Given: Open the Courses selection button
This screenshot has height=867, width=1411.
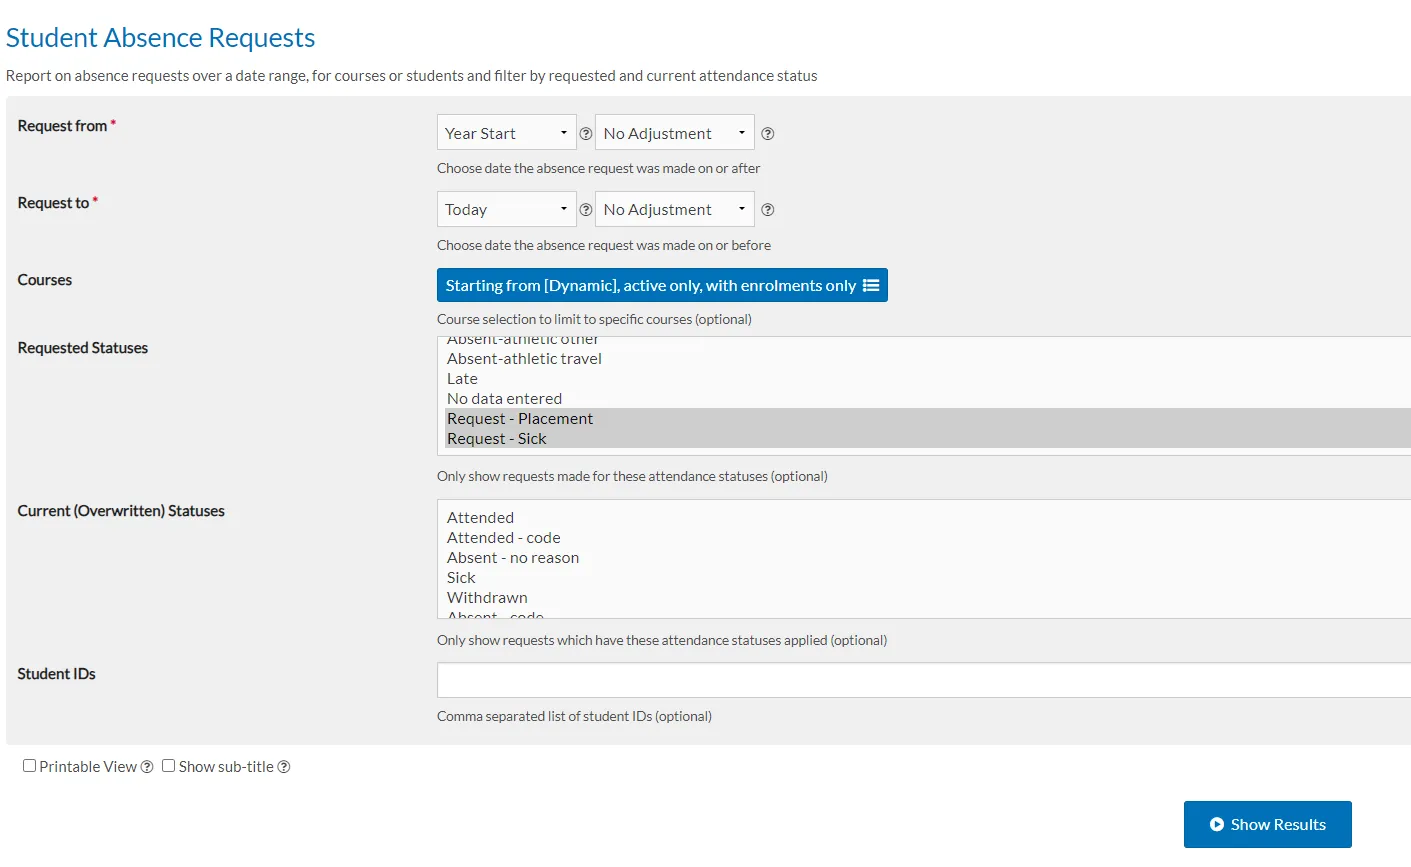Looking at the screenshot, I should 662,285.
